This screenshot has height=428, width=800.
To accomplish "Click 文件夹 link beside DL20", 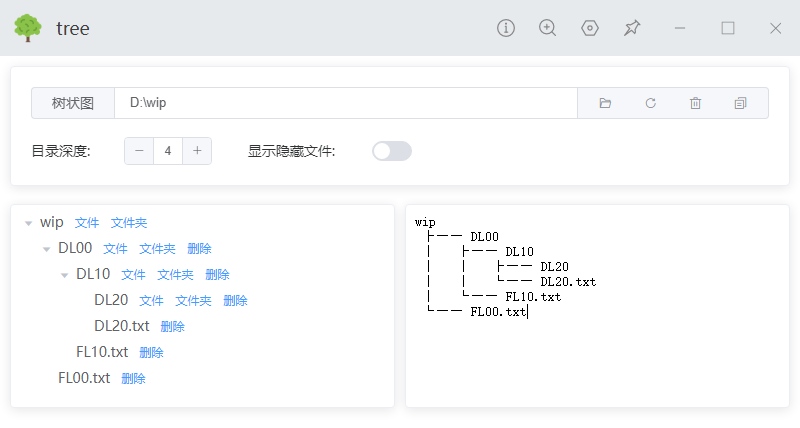I will tap(193, 301).
